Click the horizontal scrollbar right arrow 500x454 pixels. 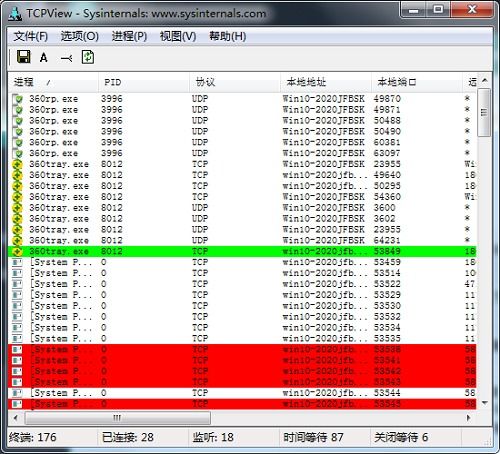pos(469,418)
